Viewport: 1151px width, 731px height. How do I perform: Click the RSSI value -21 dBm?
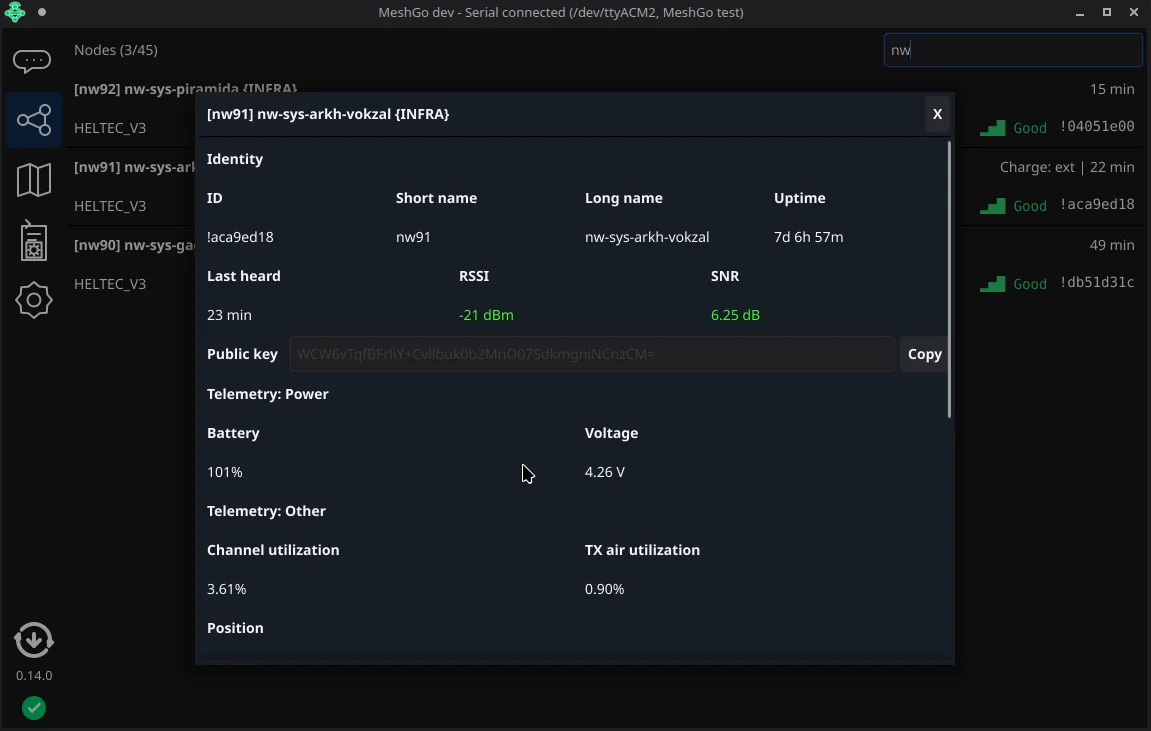tap(486, 315)
